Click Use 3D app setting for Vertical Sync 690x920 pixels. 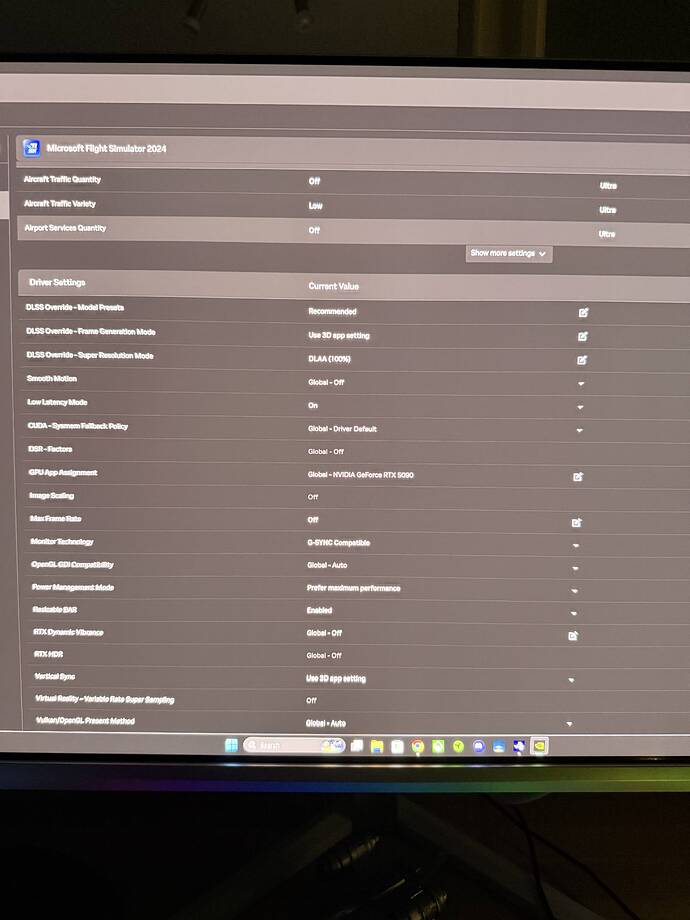[336, 679]
